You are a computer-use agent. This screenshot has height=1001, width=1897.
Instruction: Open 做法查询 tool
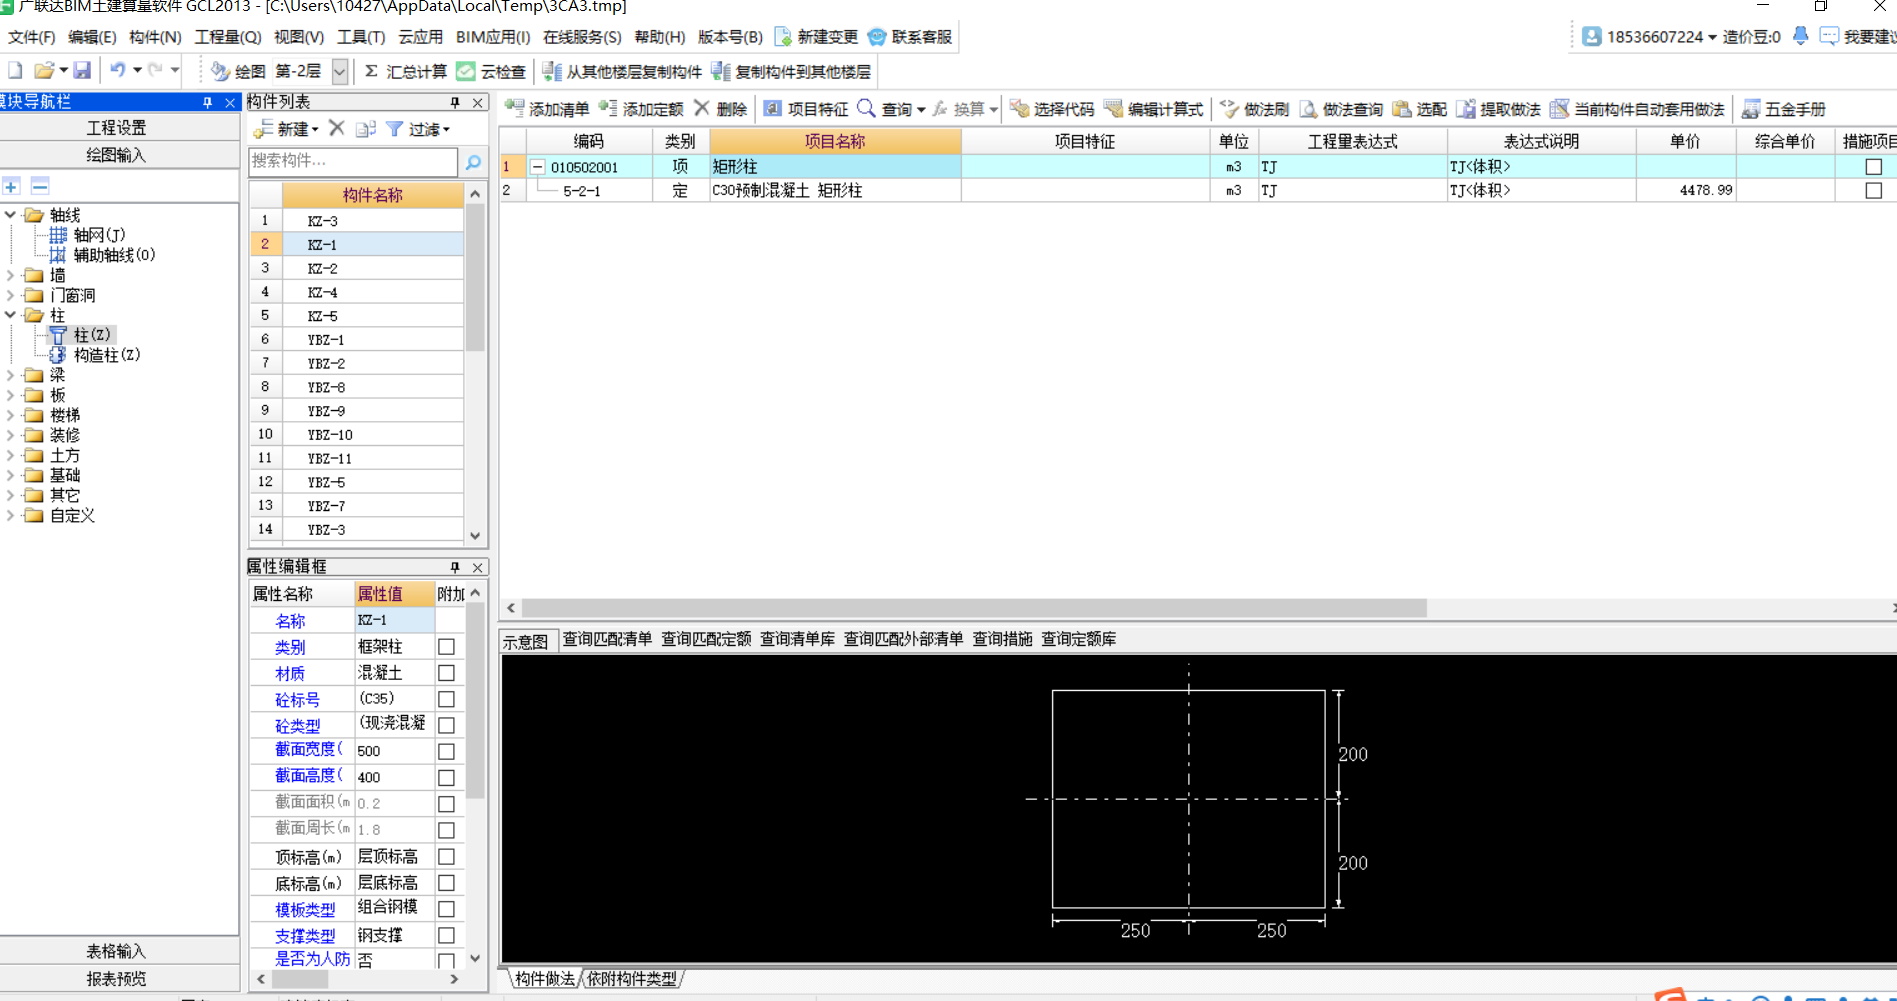pyautogui.click(x=1341, y=109)
